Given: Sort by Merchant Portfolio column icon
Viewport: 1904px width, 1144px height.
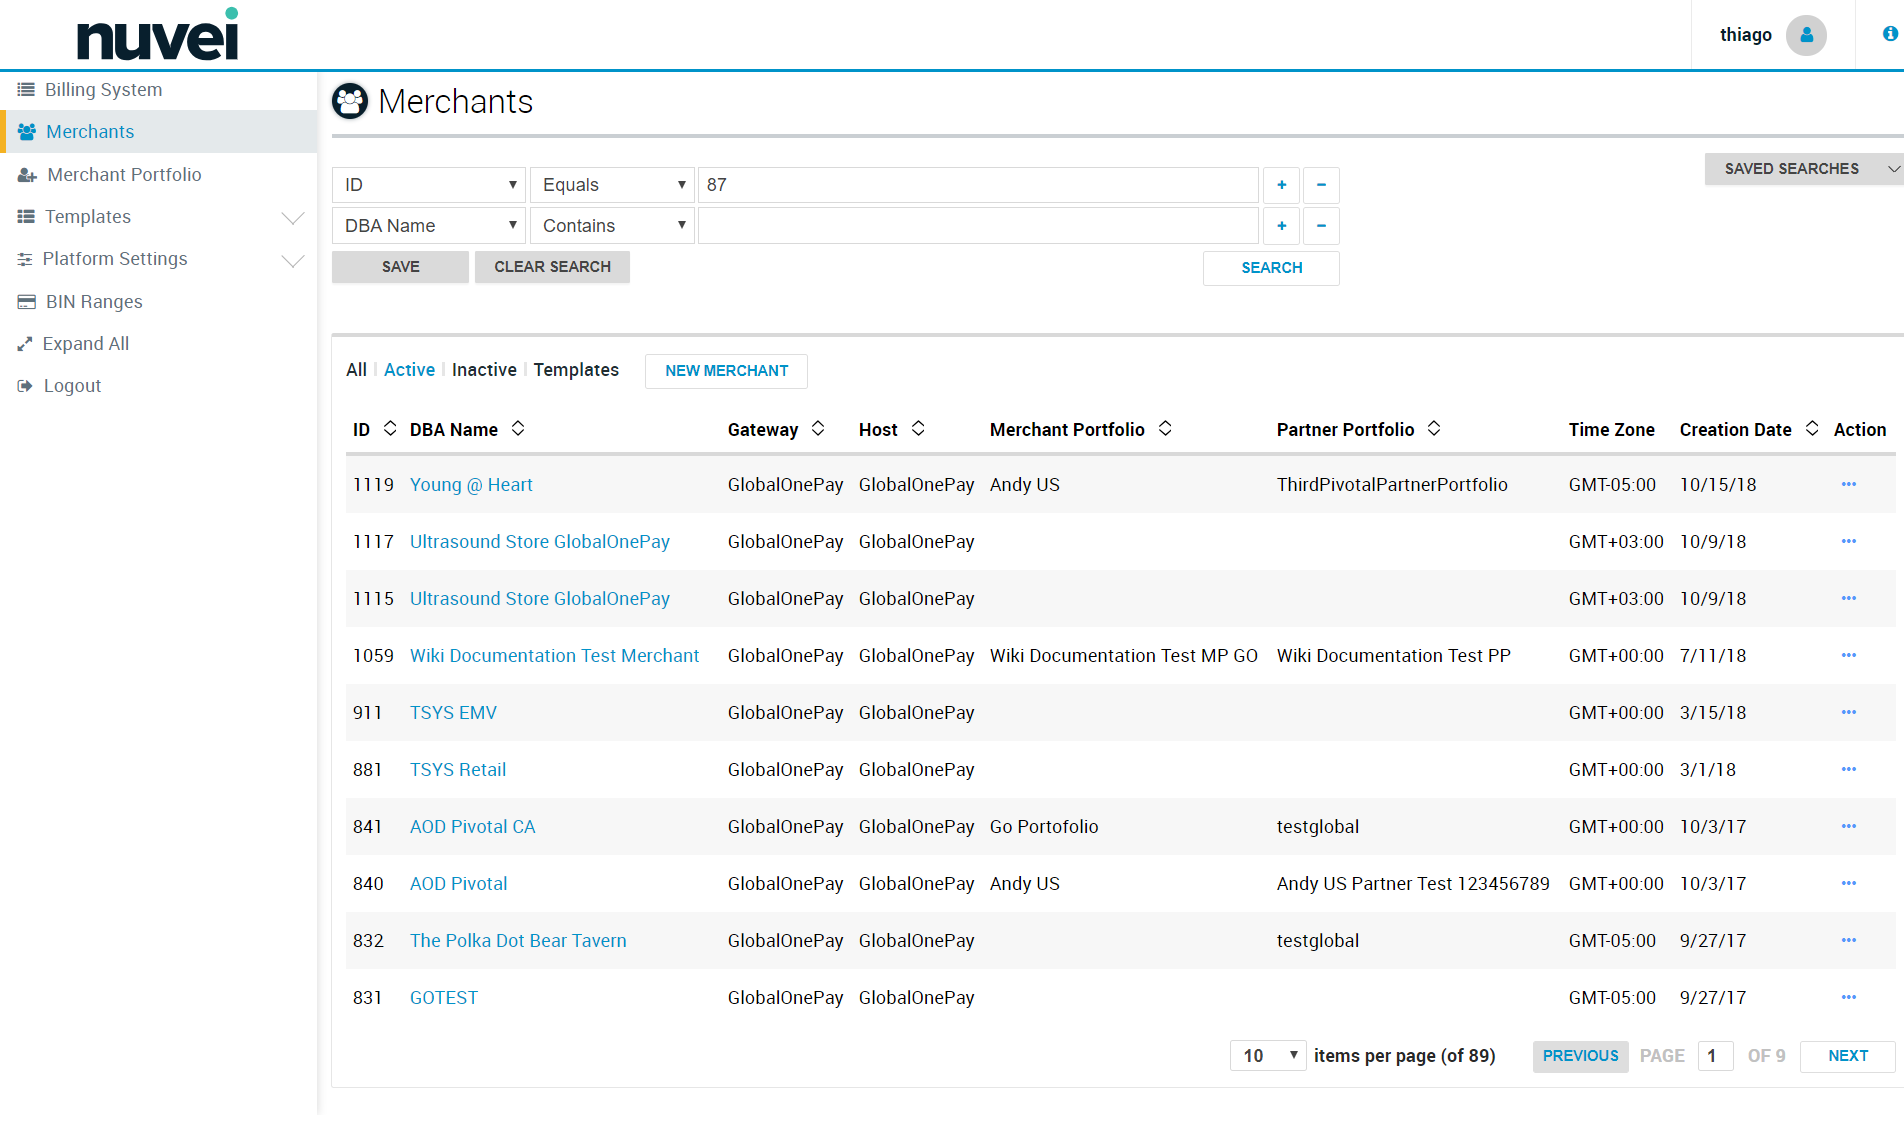Looking at the screenshot, I should (1165, 429).
